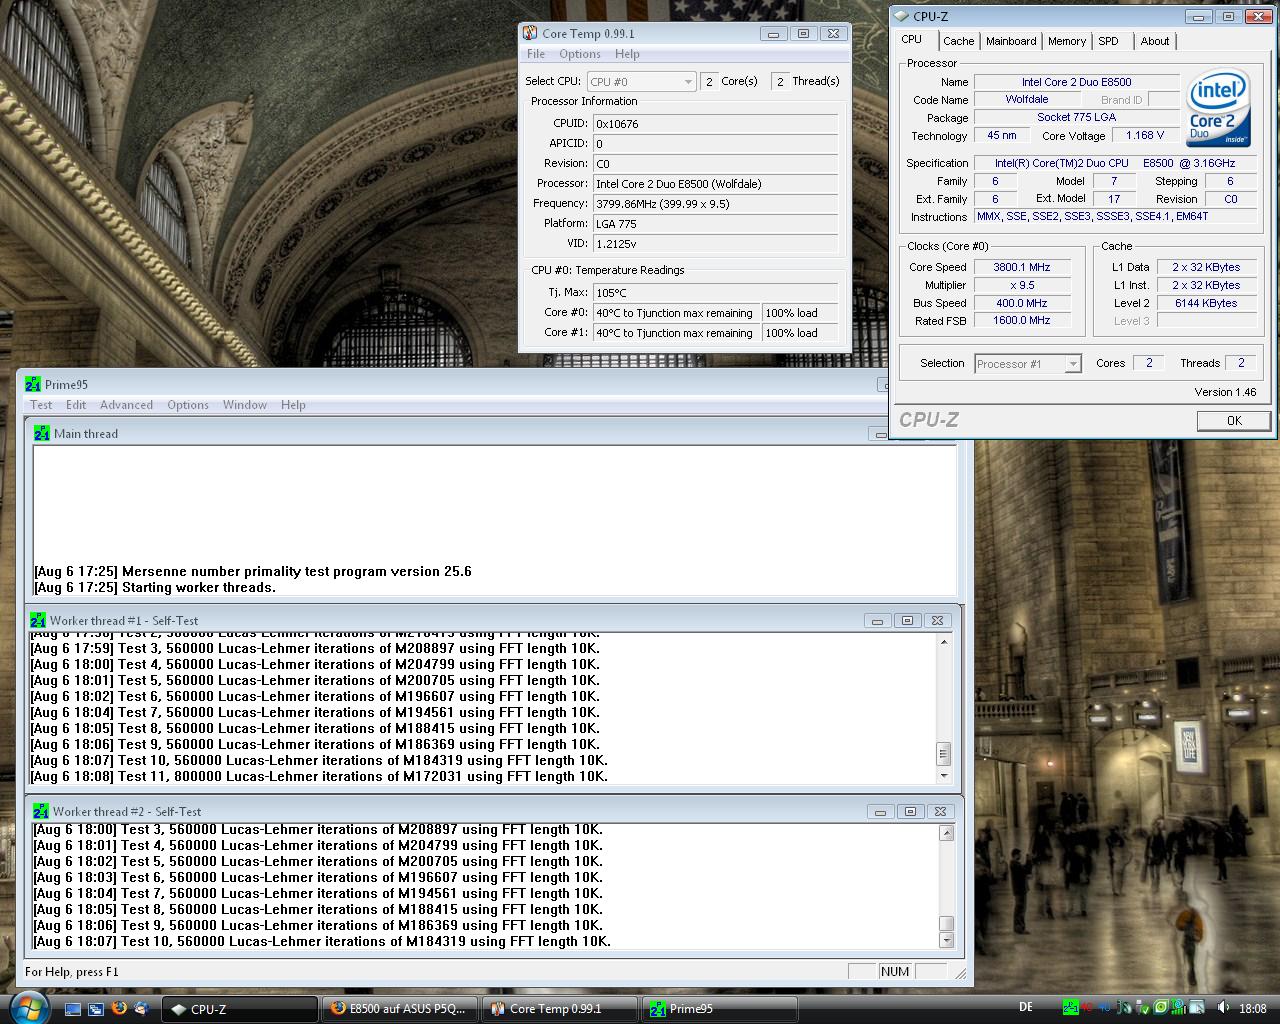Open Prime95 Options menu

pos(188,405)
